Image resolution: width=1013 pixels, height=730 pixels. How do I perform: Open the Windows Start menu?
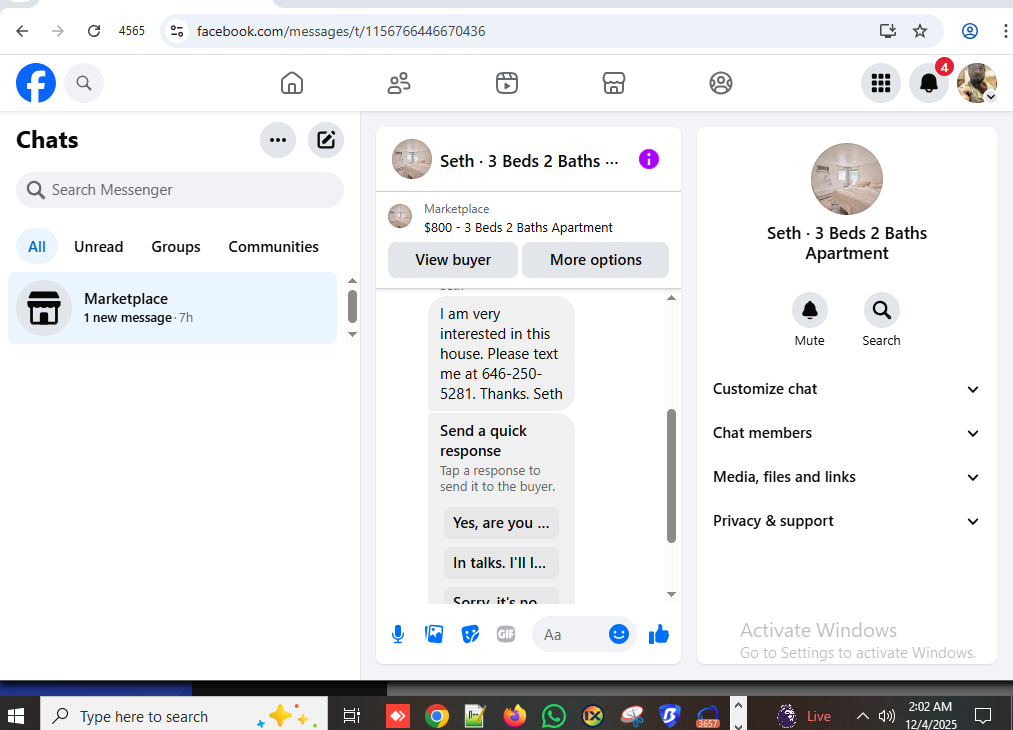[16, 716]
